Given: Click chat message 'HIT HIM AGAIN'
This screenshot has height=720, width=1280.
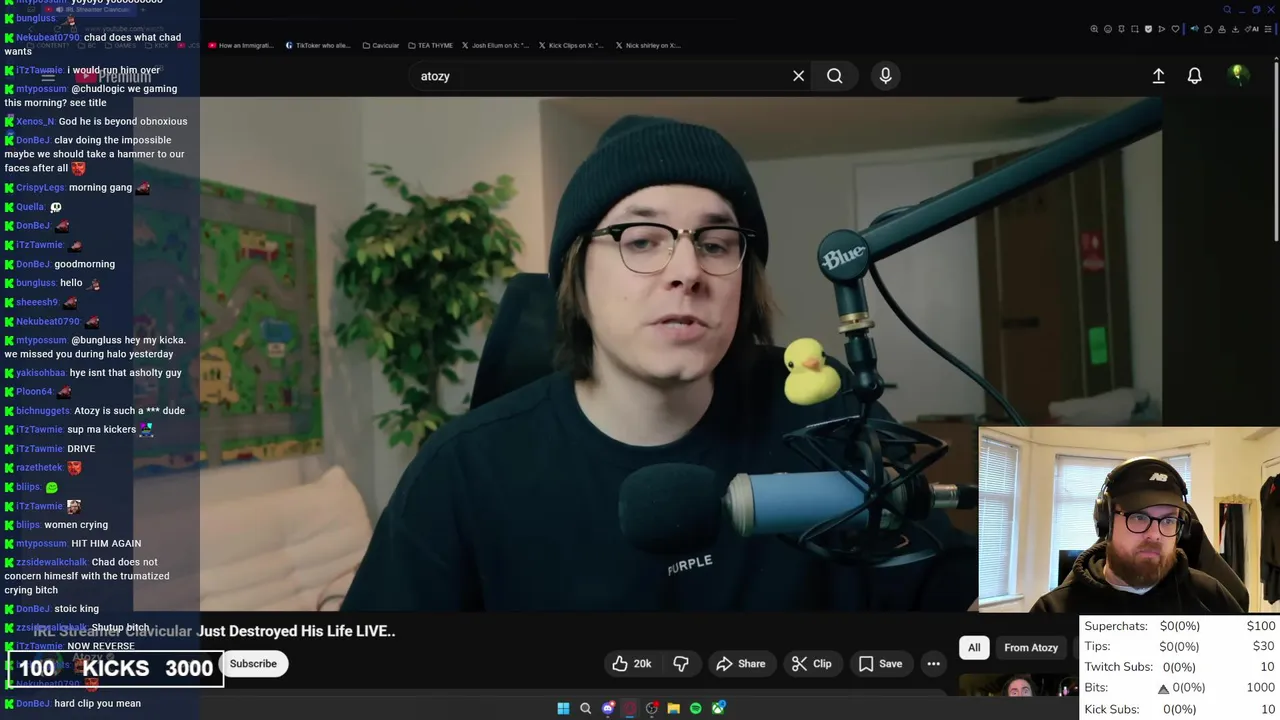Looking at the screenshot, I should pyautogui.click(x=106, y=543).
